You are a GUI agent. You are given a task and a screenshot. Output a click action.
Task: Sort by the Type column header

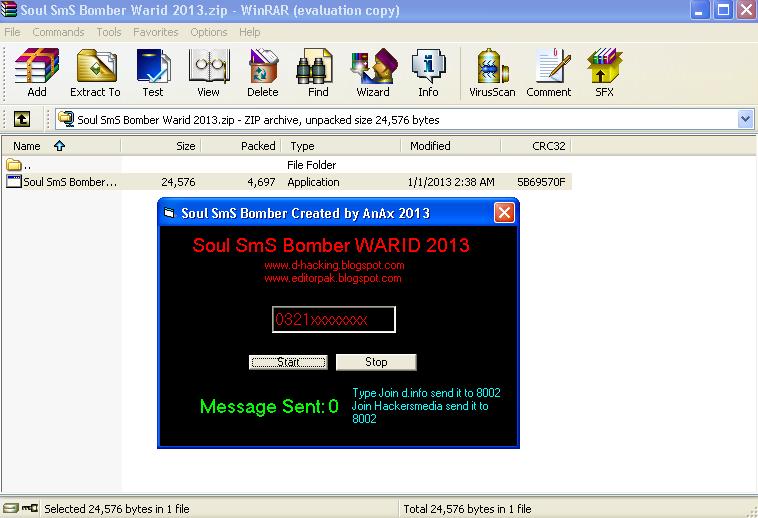(342, 146)
